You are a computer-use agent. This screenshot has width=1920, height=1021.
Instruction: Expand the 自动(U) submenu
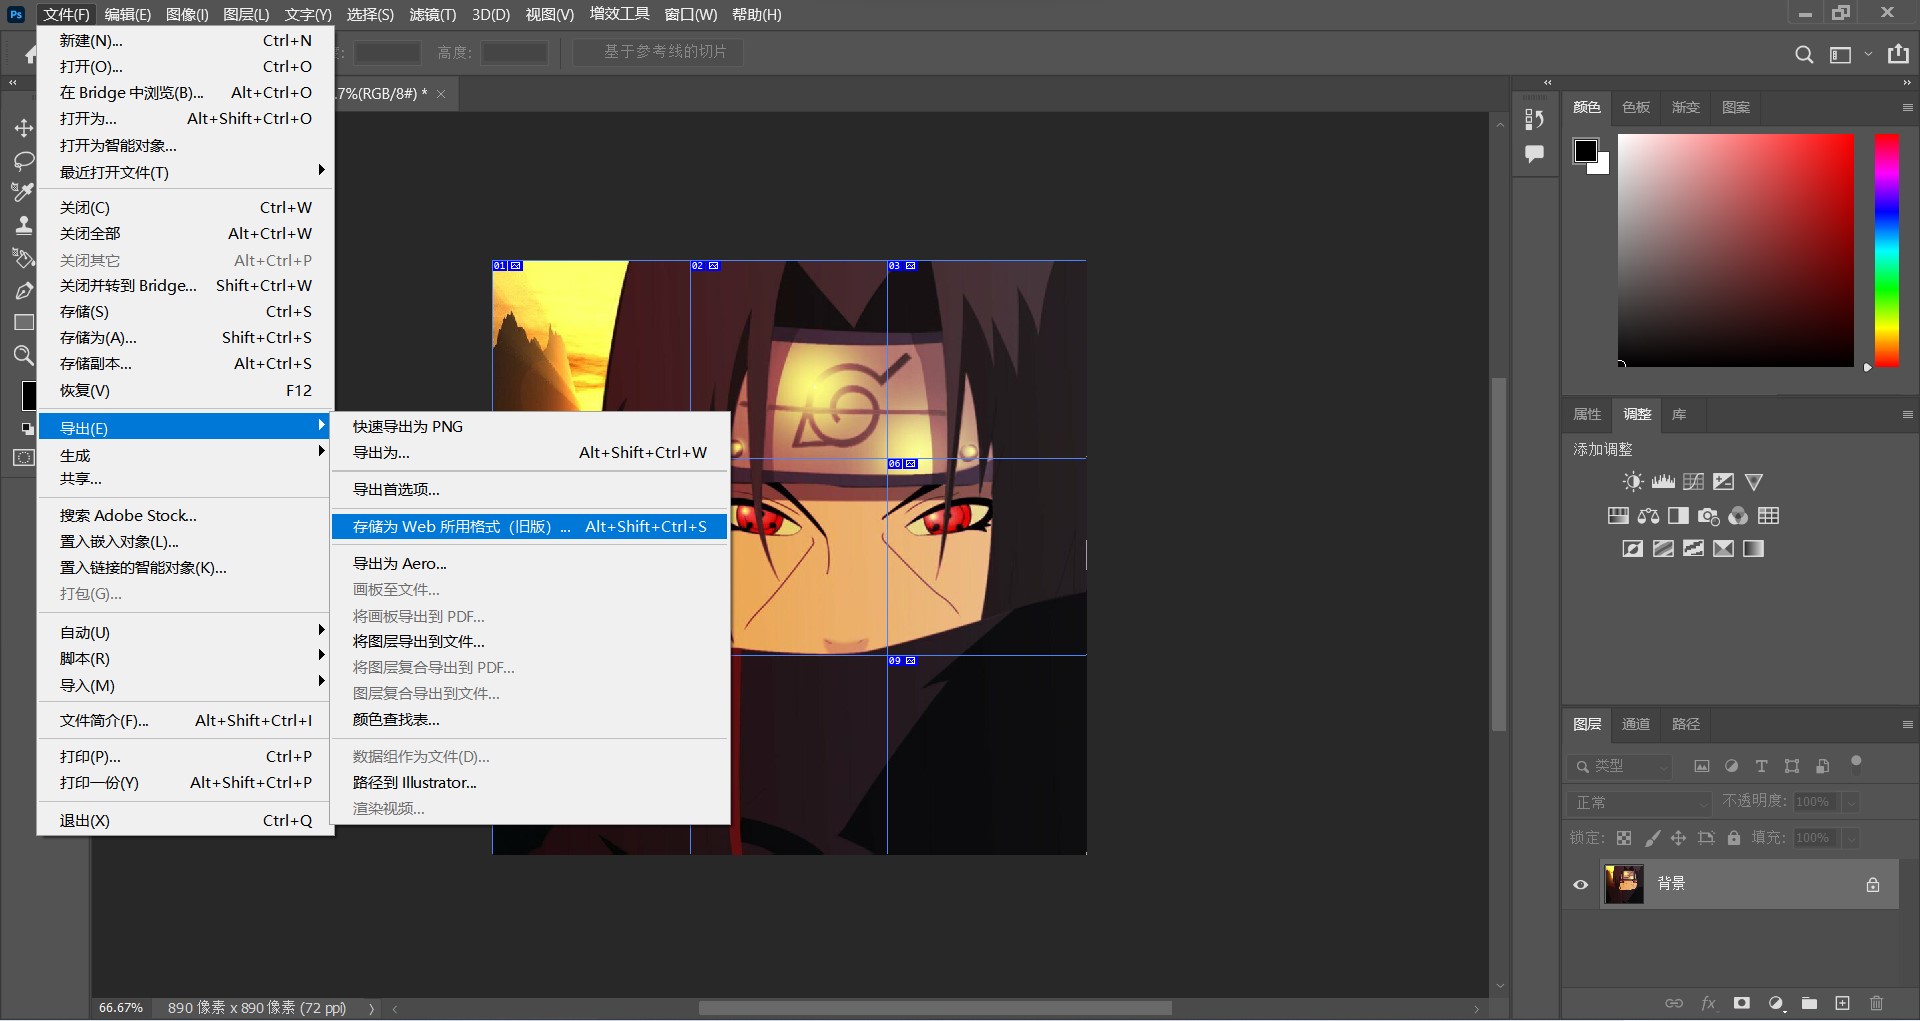(185, 632)
